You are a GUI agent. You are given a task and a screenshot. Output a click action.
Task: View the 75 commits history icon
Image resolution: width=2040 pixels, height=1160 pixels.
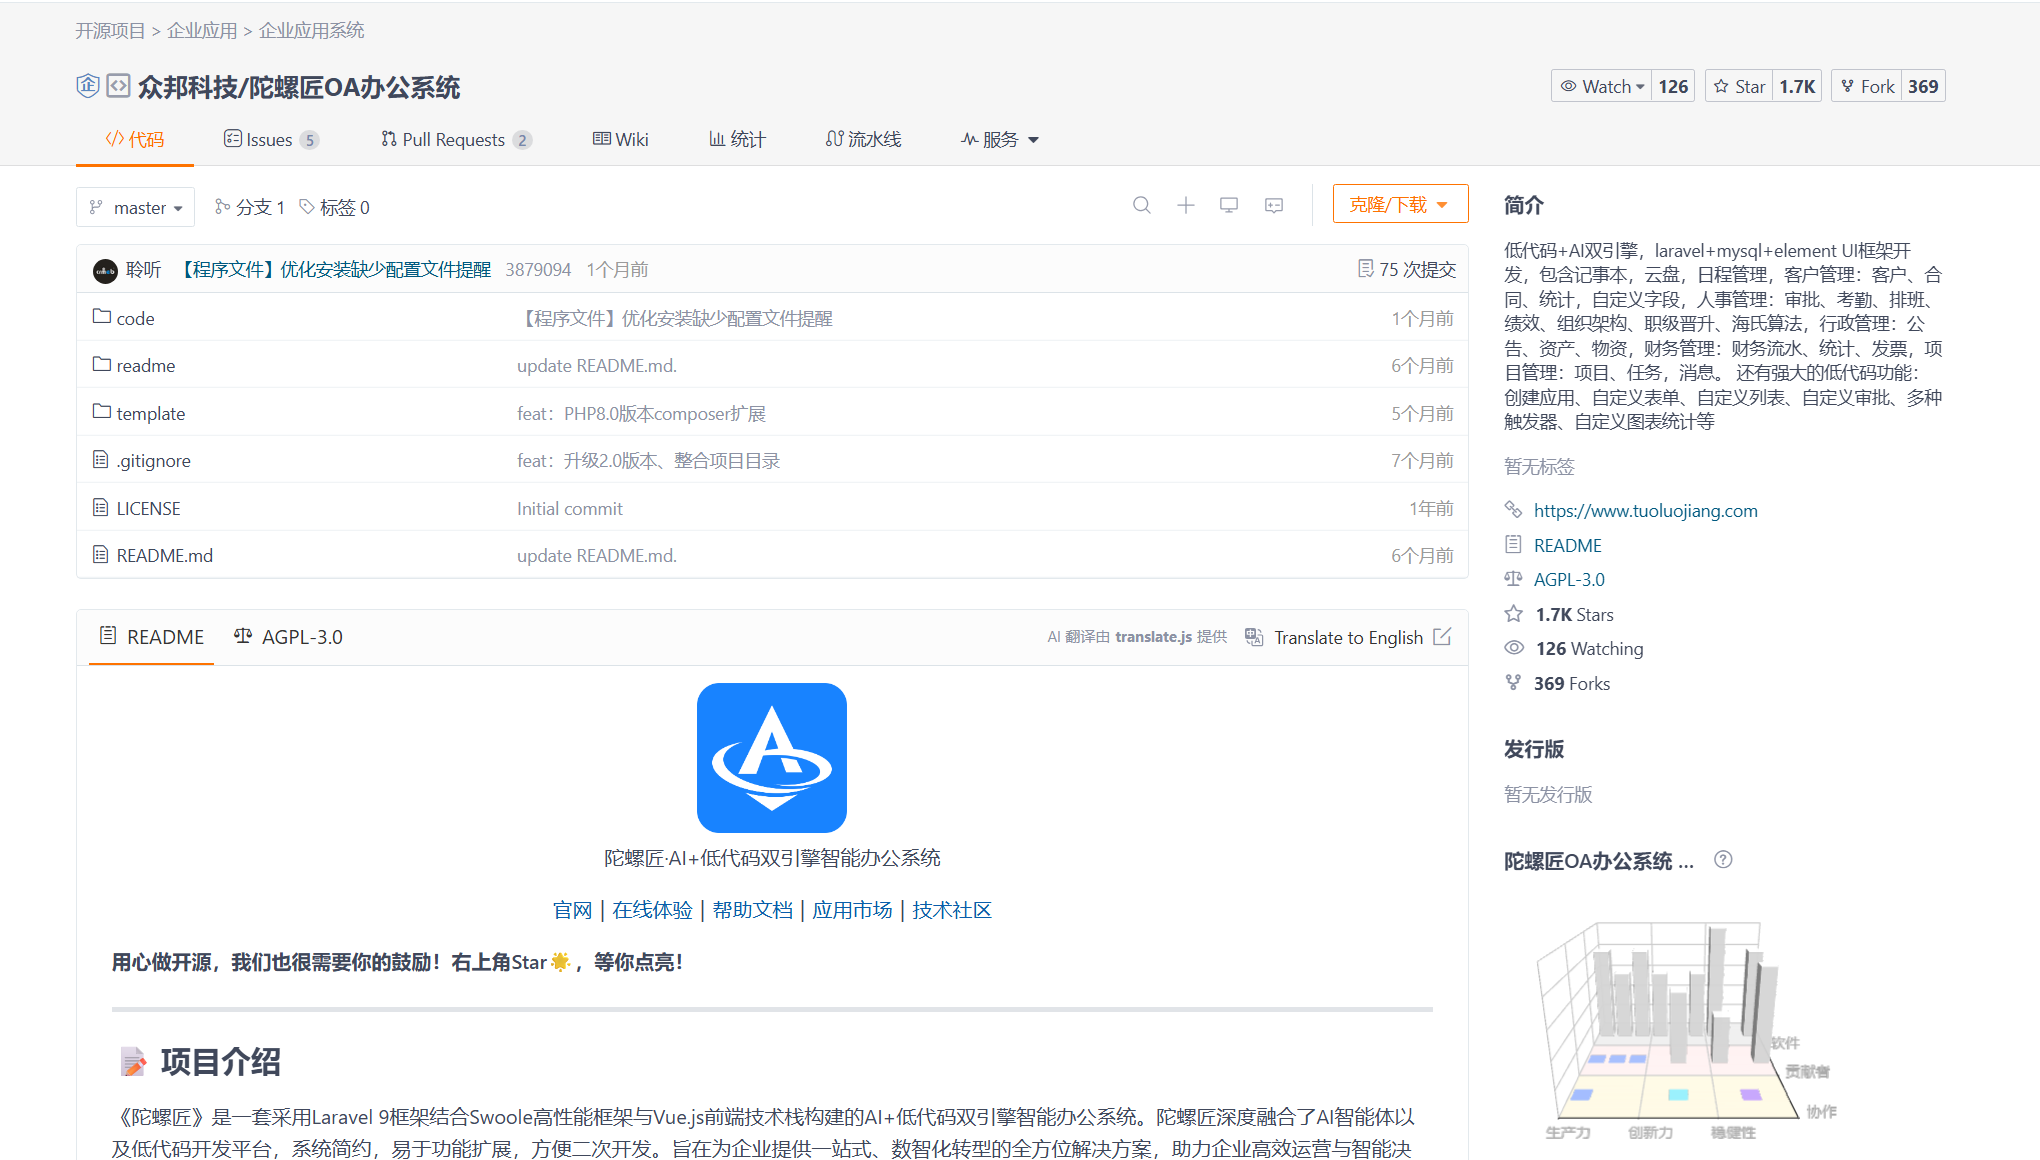pyautogui.click(x=1367, y=268)
